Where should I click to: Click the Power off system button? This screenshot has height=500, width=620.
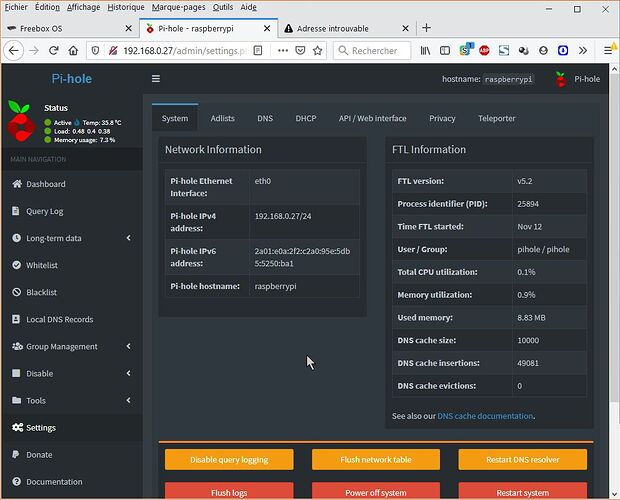coord(376,491)
